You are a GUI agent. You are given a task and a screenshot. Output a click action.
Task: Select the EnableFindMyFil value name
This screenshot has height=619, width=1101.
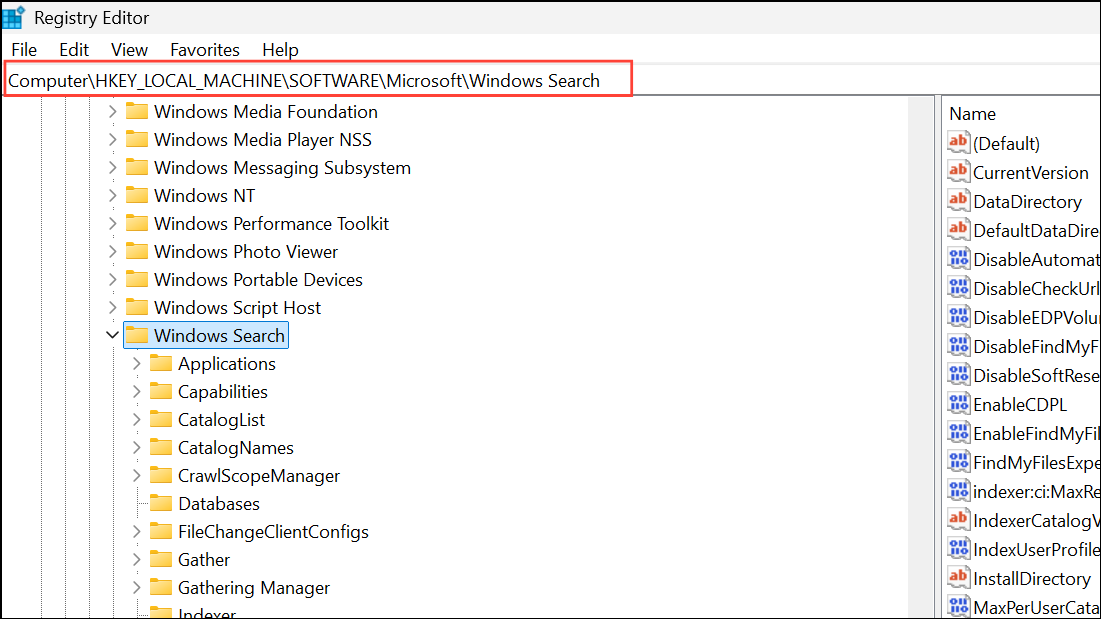(x=1036, y=434)
